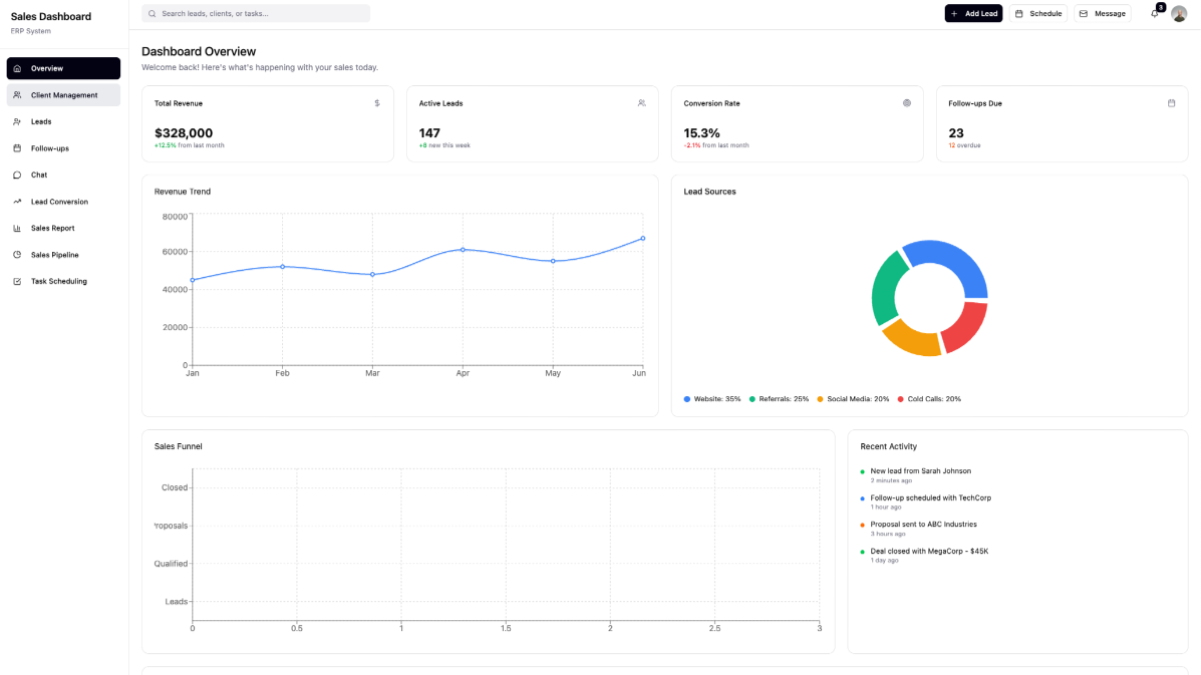Click the "23" follow-ups due value

[956, 133]
